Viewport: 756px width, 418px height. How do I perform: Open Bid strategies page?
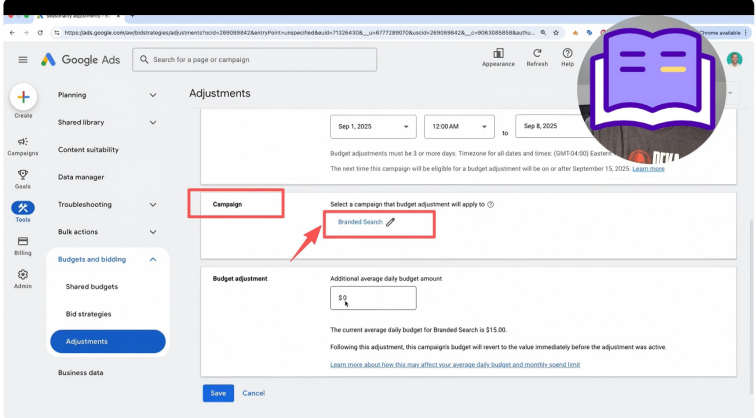(88, 314)
